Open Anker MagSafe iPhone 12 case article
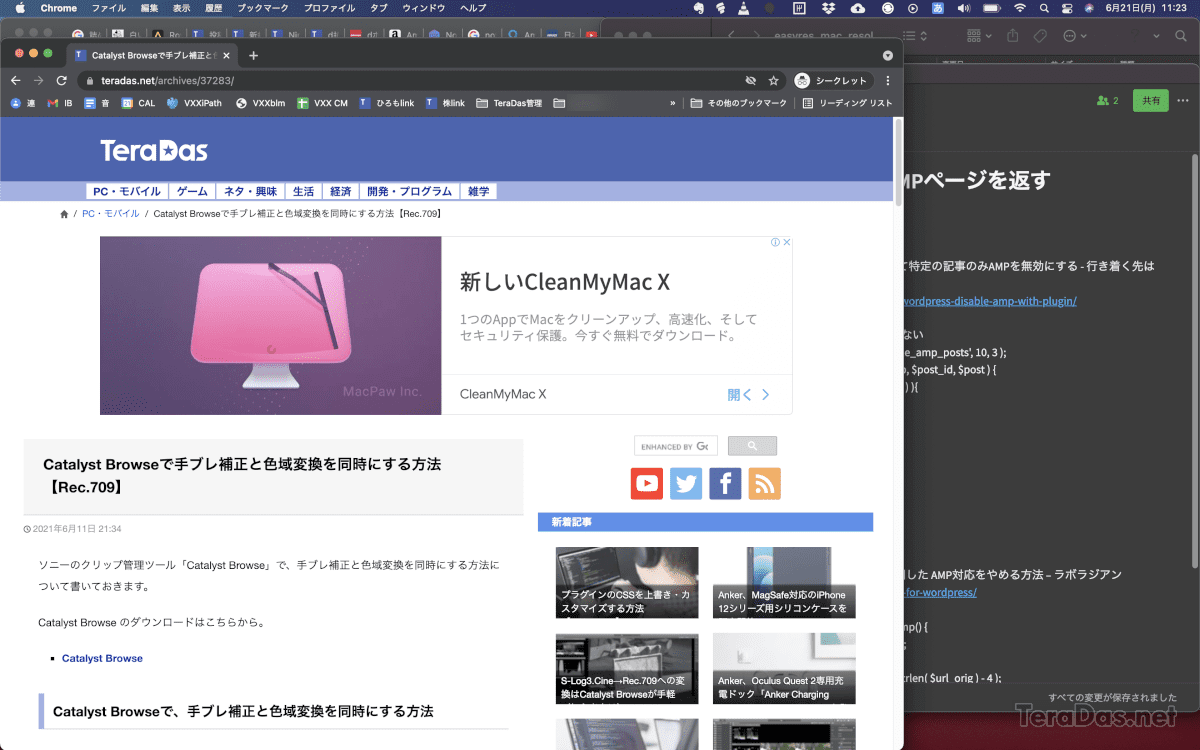This screenshot has height=750, width=1200. tap(784, 583)
